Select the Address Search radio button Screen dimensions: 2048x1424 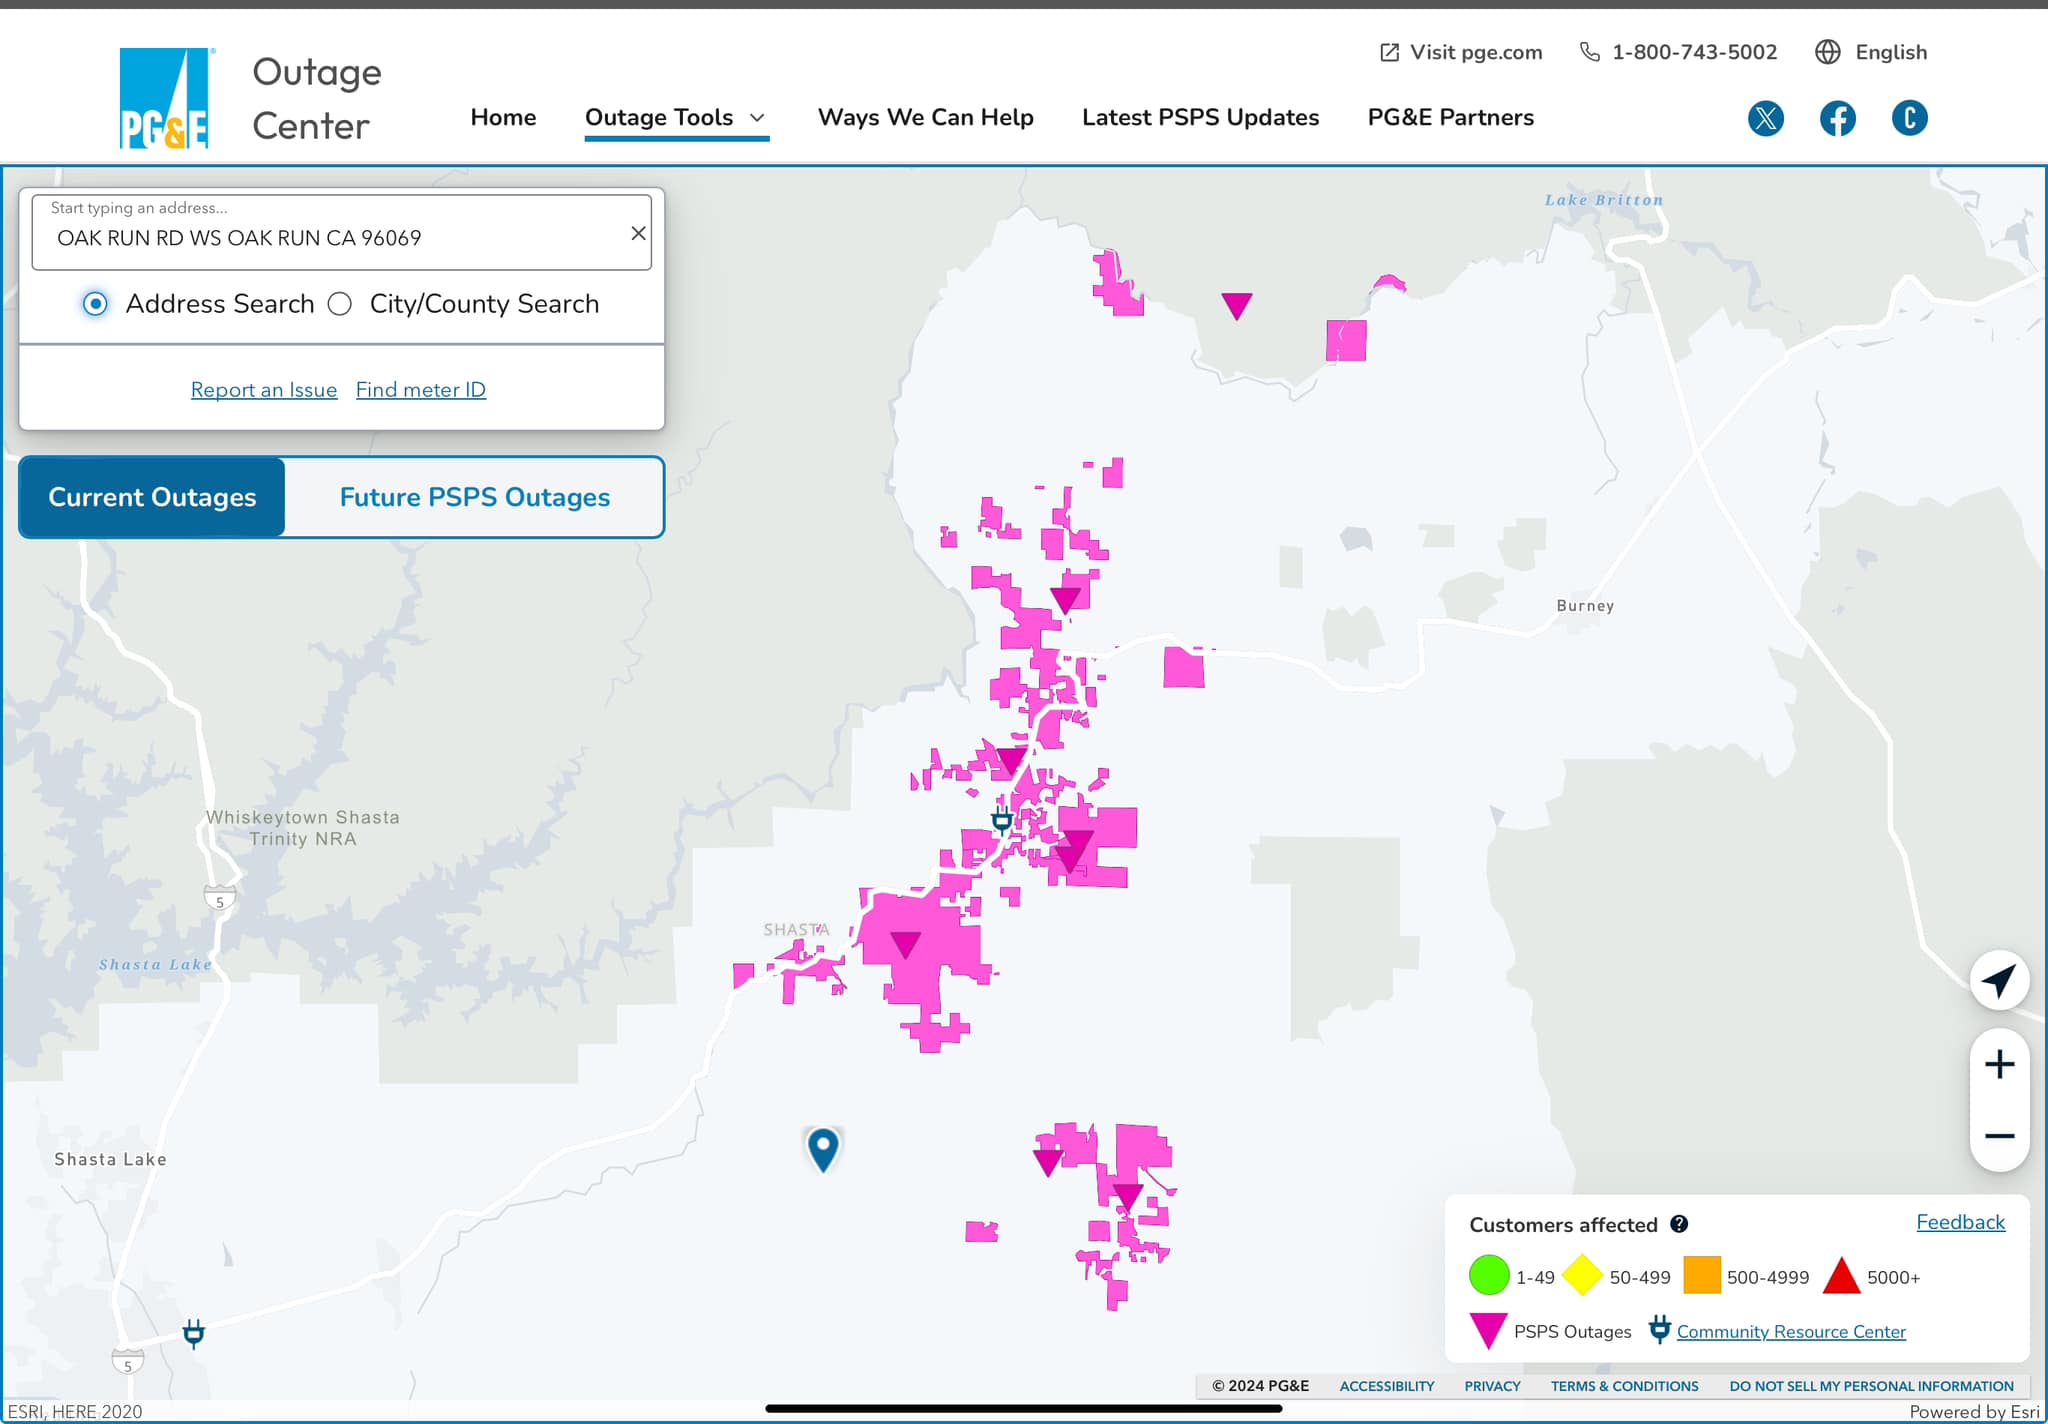pyautogui.click(x=95, y=304)
